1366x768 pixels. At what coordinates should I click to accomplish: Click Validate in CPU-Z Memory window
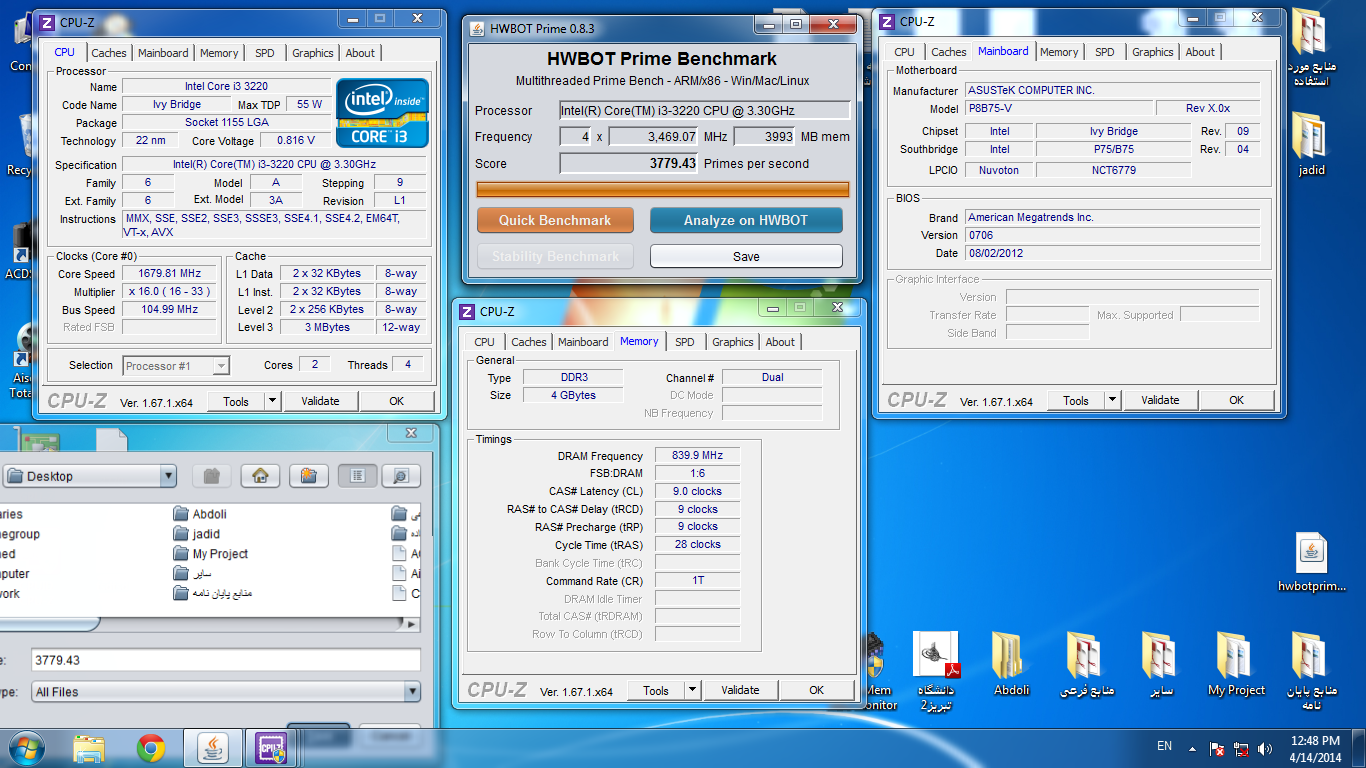click(x=740, y=690)
